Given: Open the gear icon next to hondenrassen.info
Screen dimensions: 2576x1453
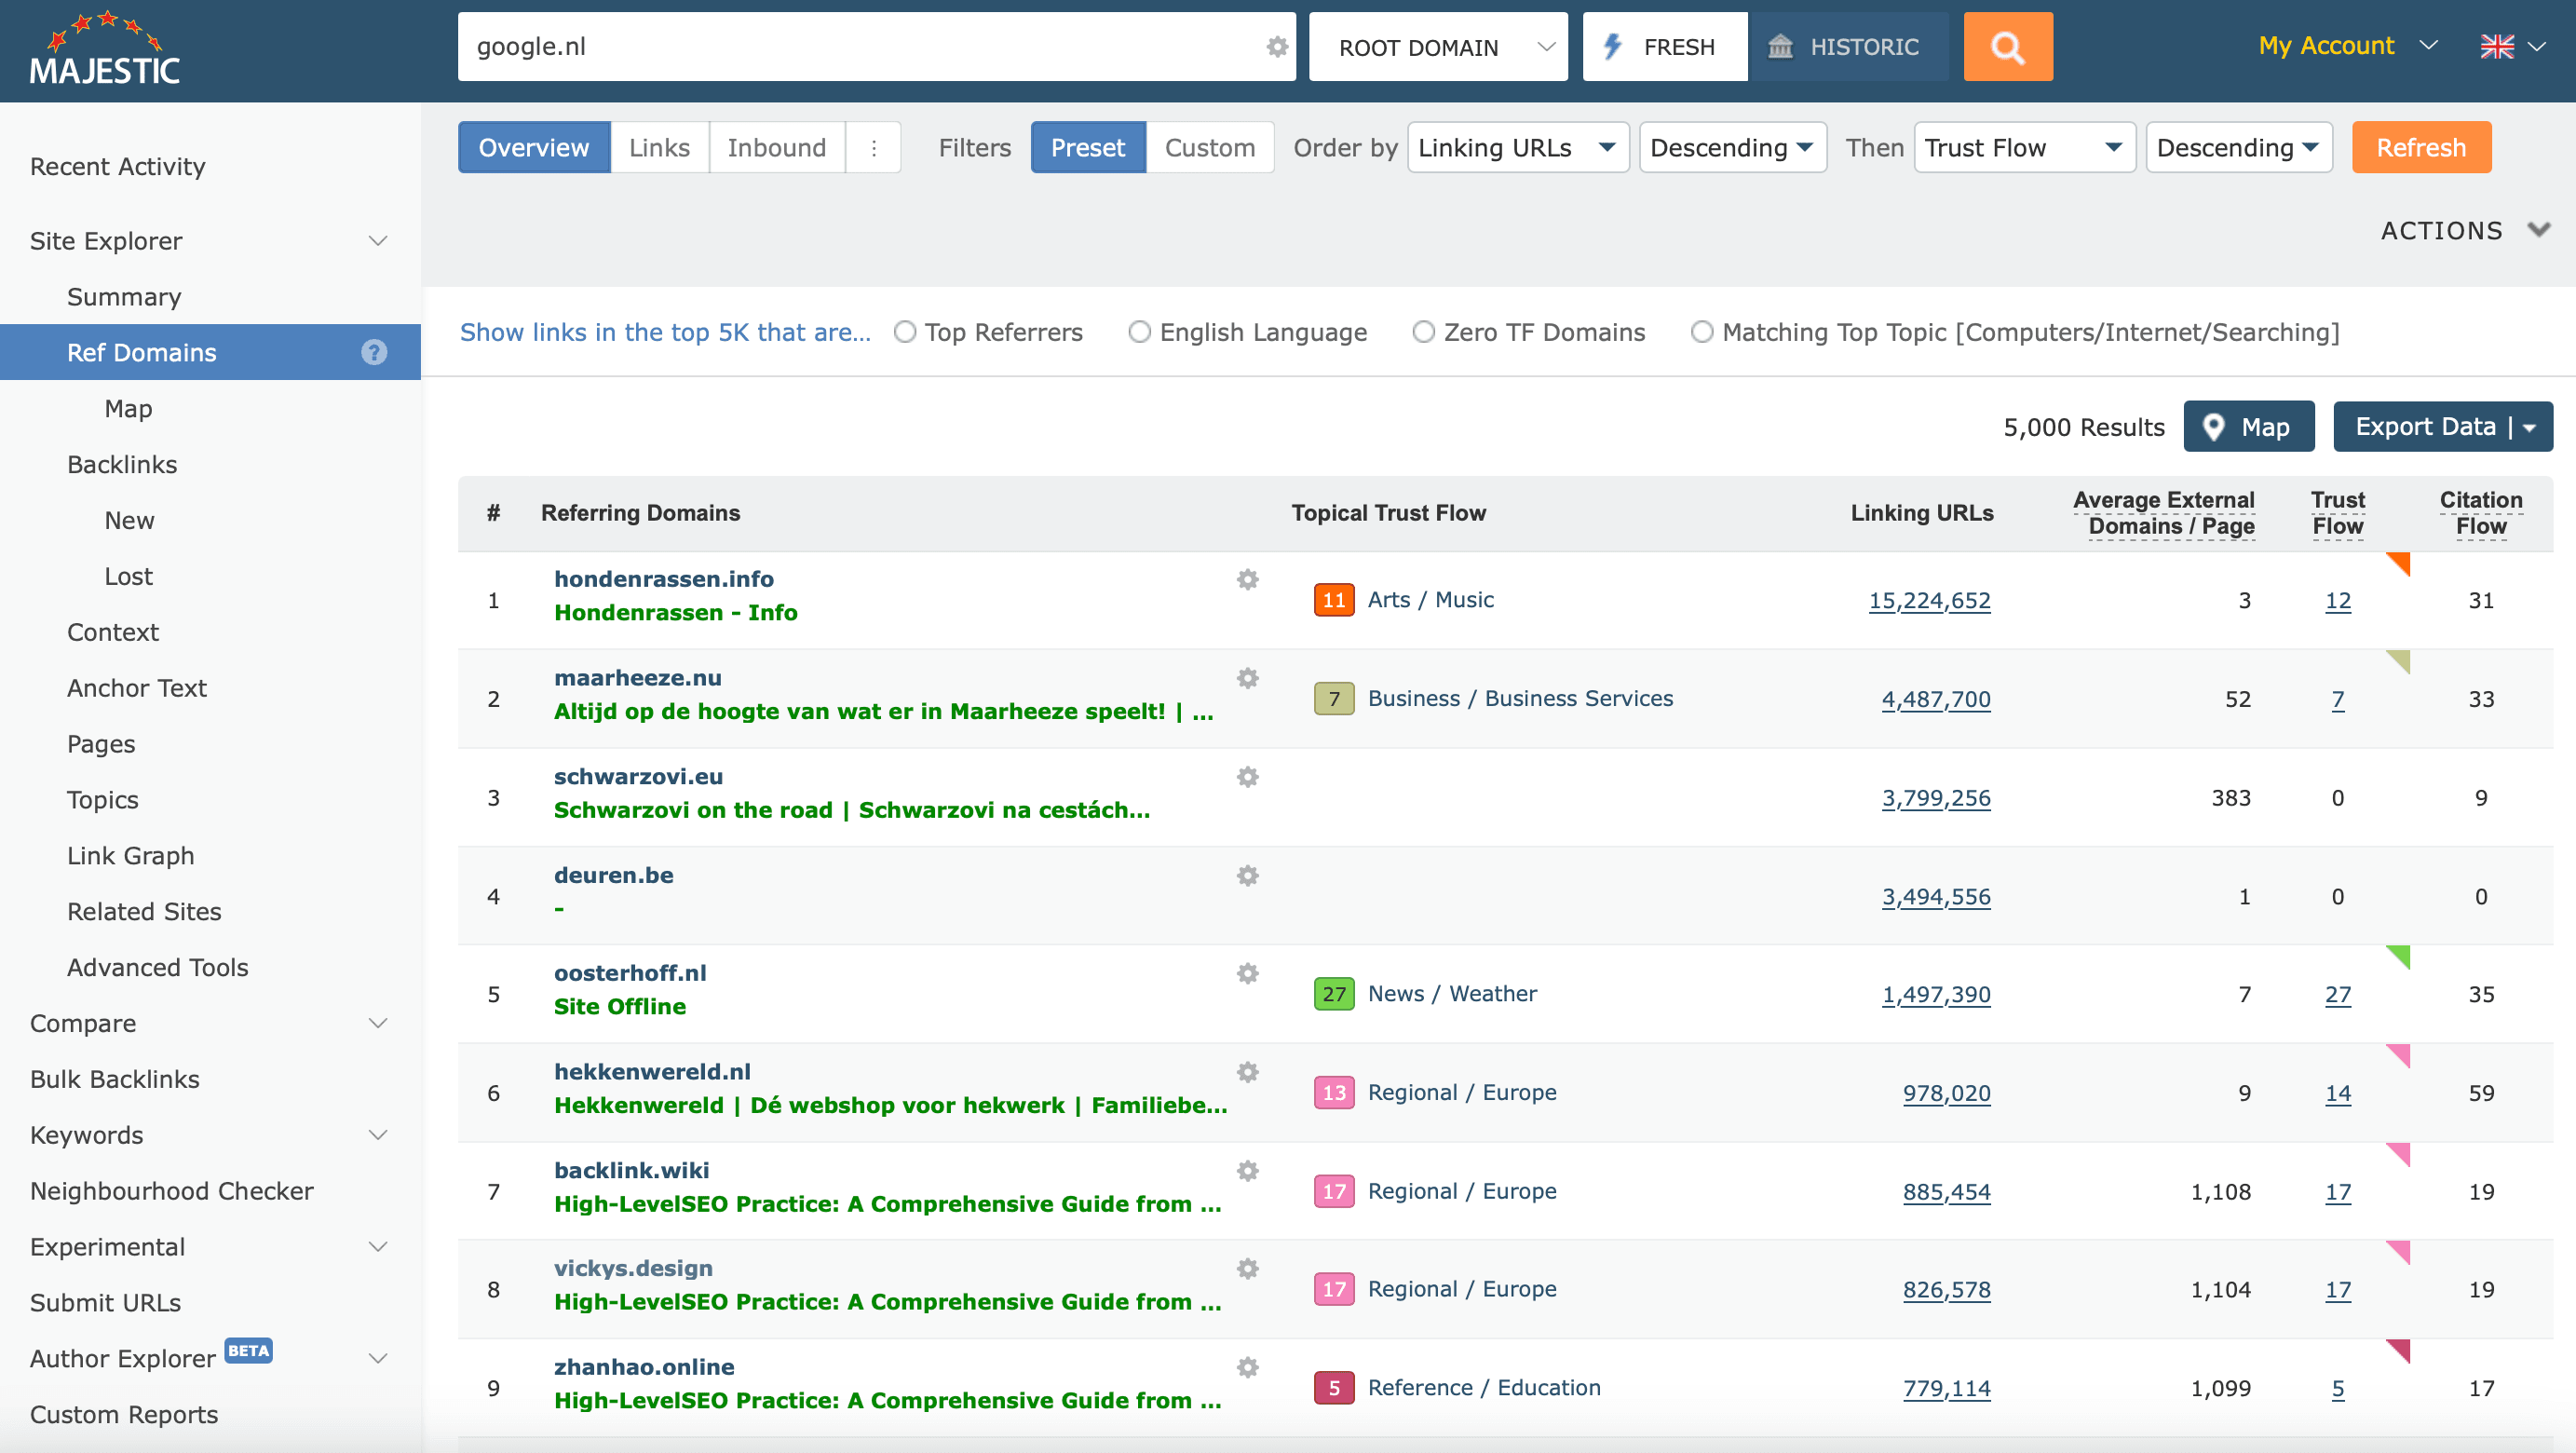Looking at the screenshot, I should (1247, 580).
